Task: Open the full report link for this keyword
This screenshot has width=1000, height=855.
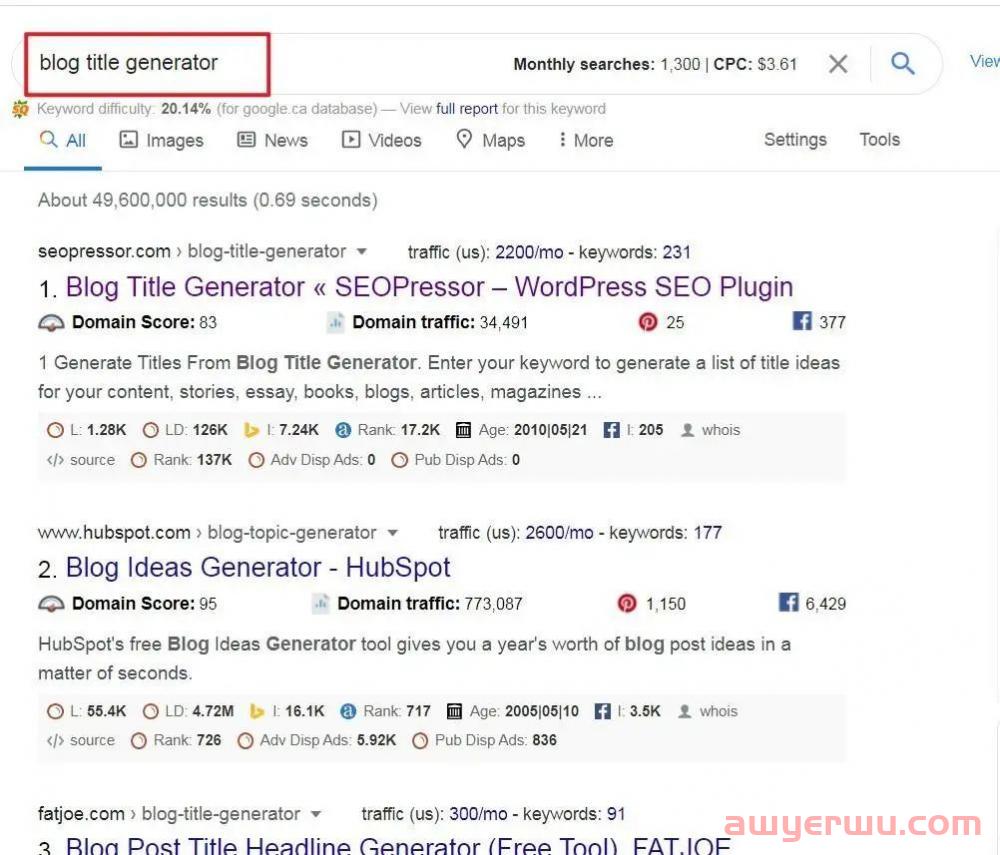Action: coord(467,109)
